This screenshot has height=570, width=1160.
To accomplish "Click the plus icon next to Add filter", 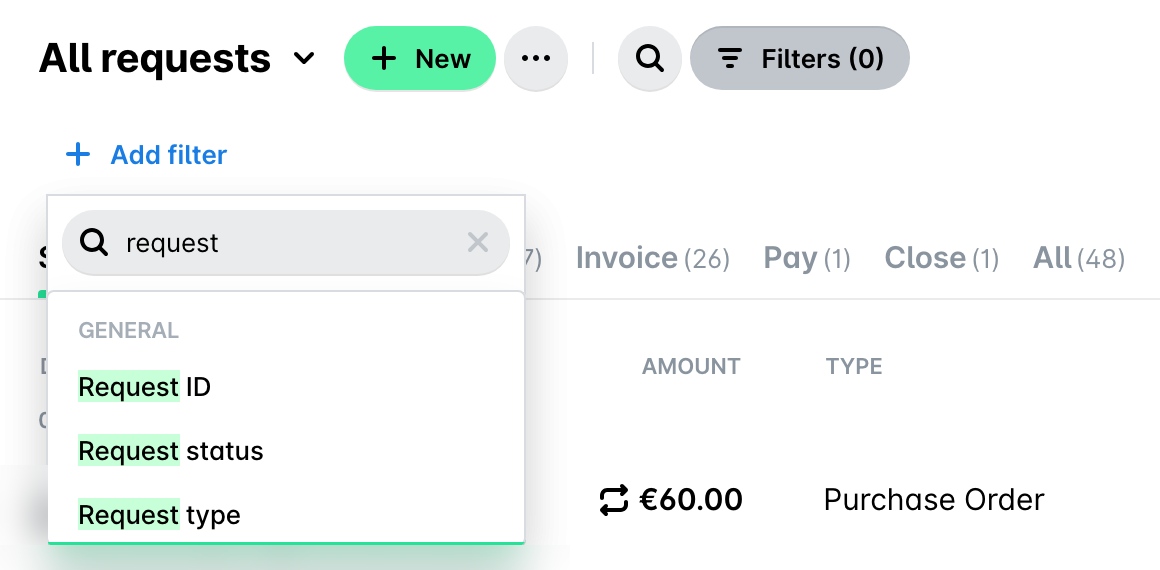I will (78, 155).
